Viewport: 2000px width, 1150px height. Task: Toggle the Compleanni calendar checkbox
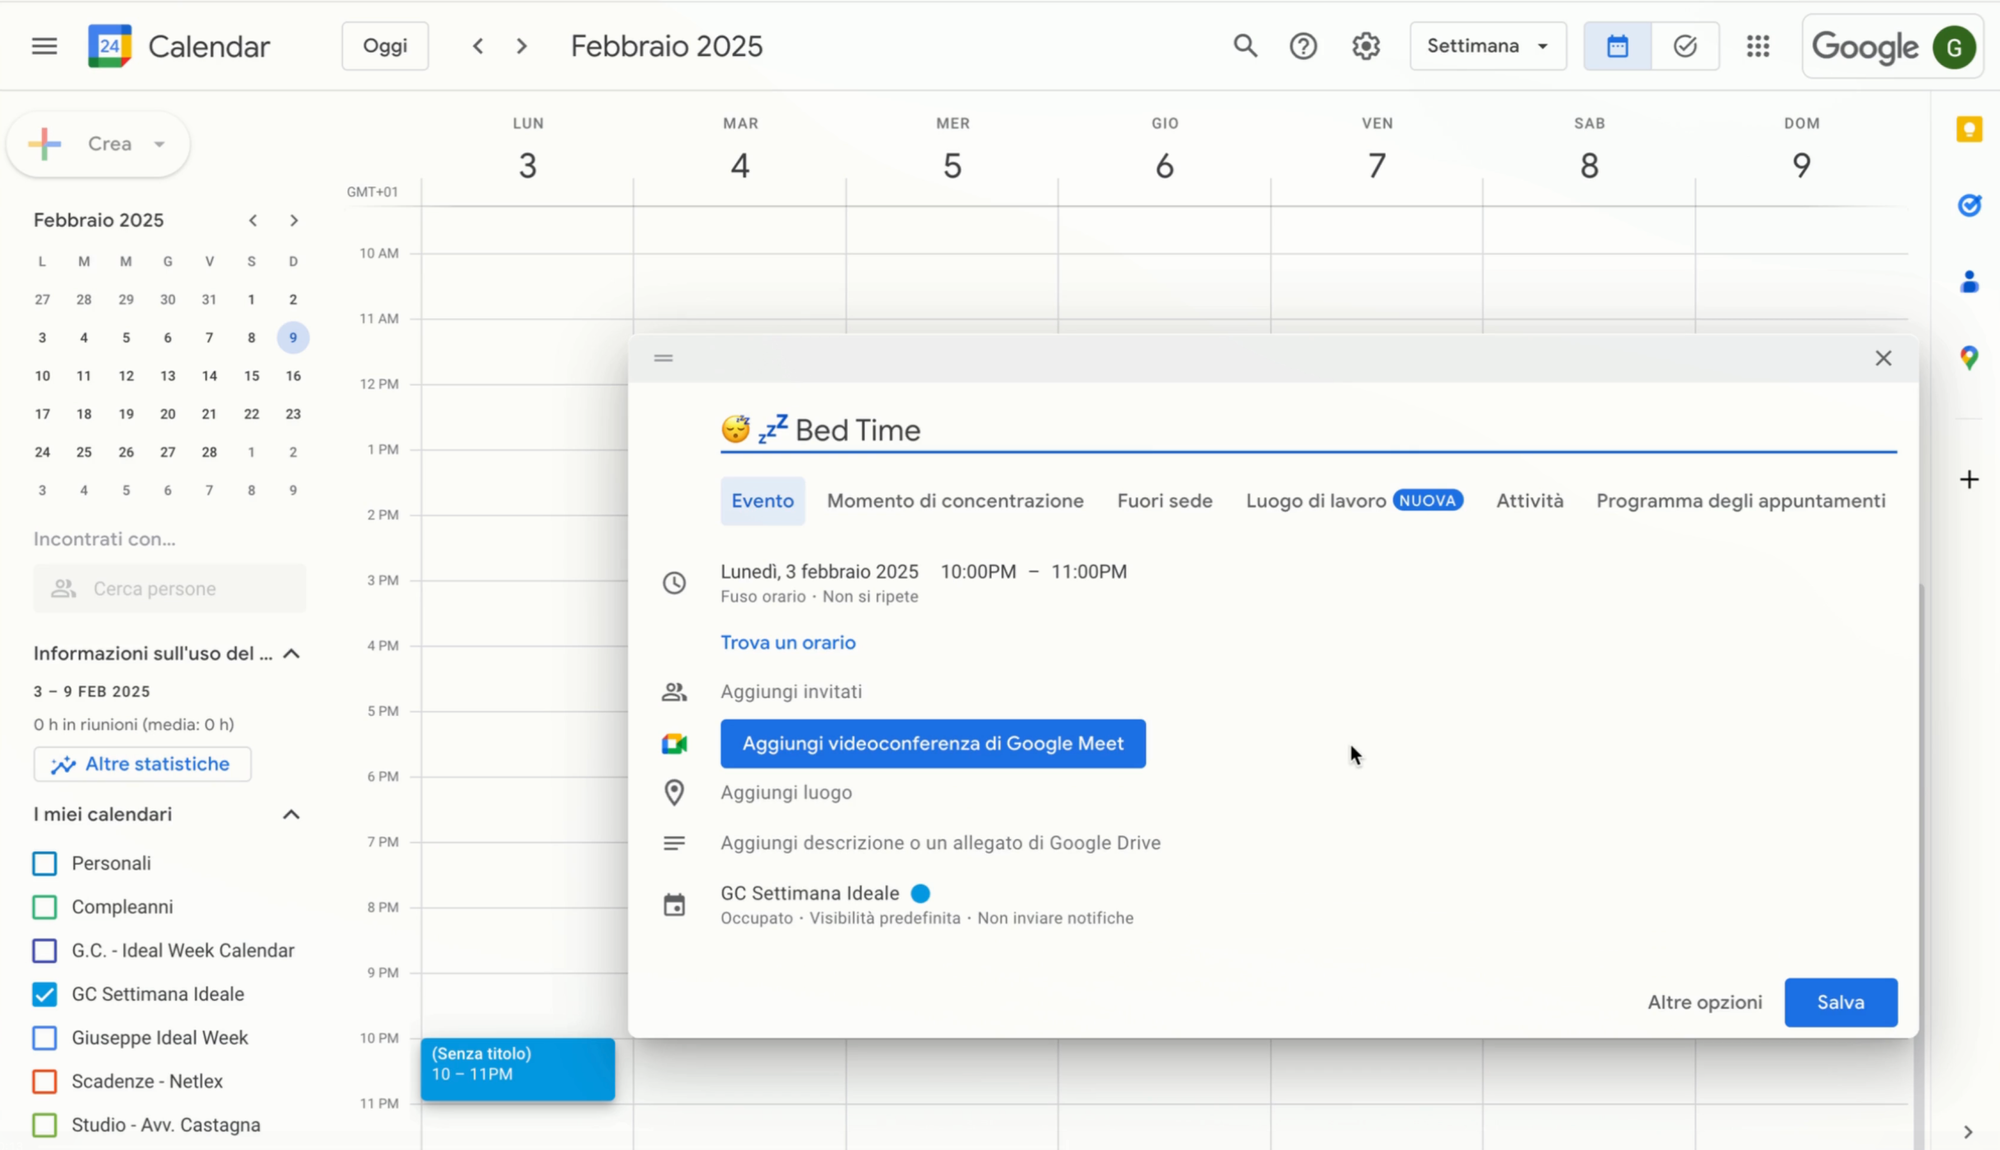(44, 907)
